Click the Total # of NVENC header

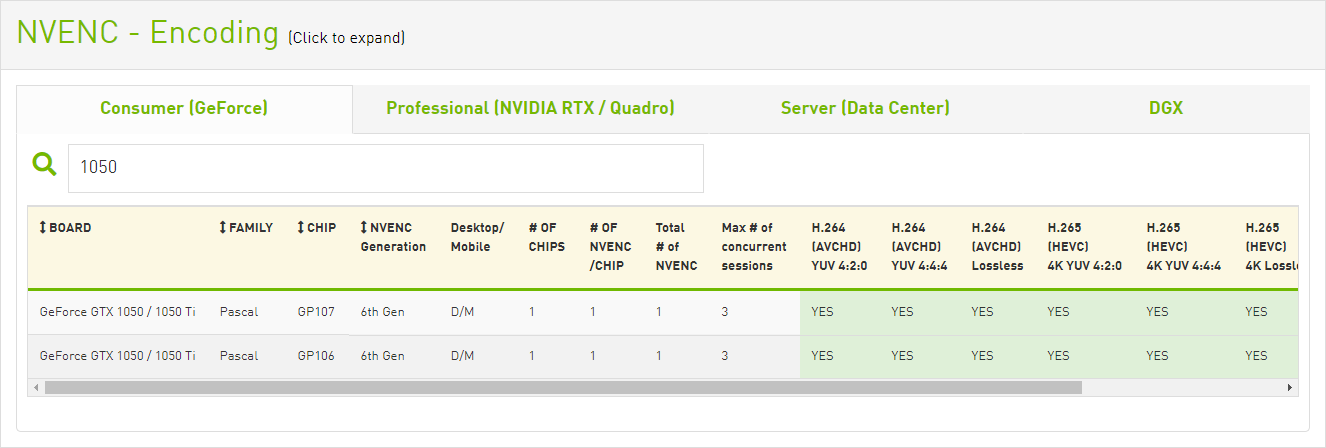point(676,246)
